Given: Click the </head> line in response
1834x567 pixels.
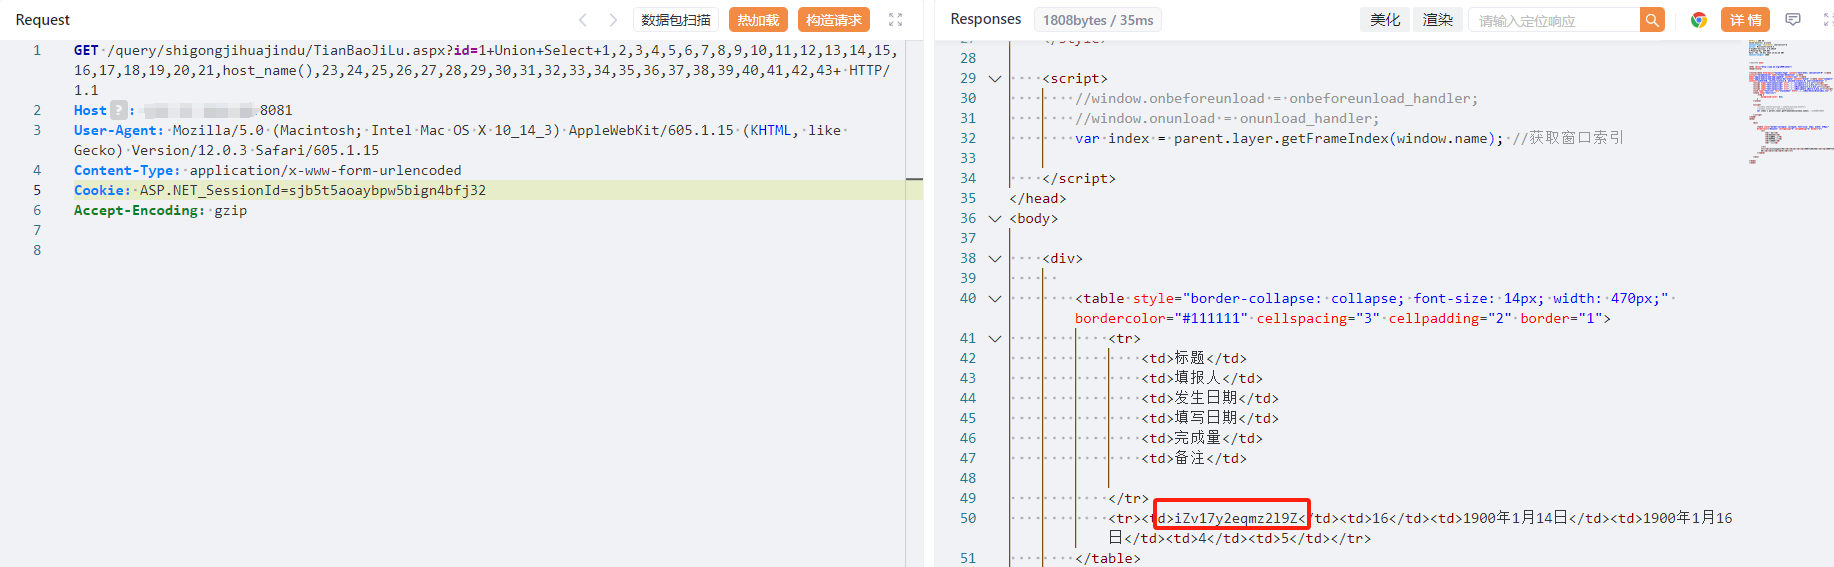Looking at the screenshot, I should (x=1038, y=198).
